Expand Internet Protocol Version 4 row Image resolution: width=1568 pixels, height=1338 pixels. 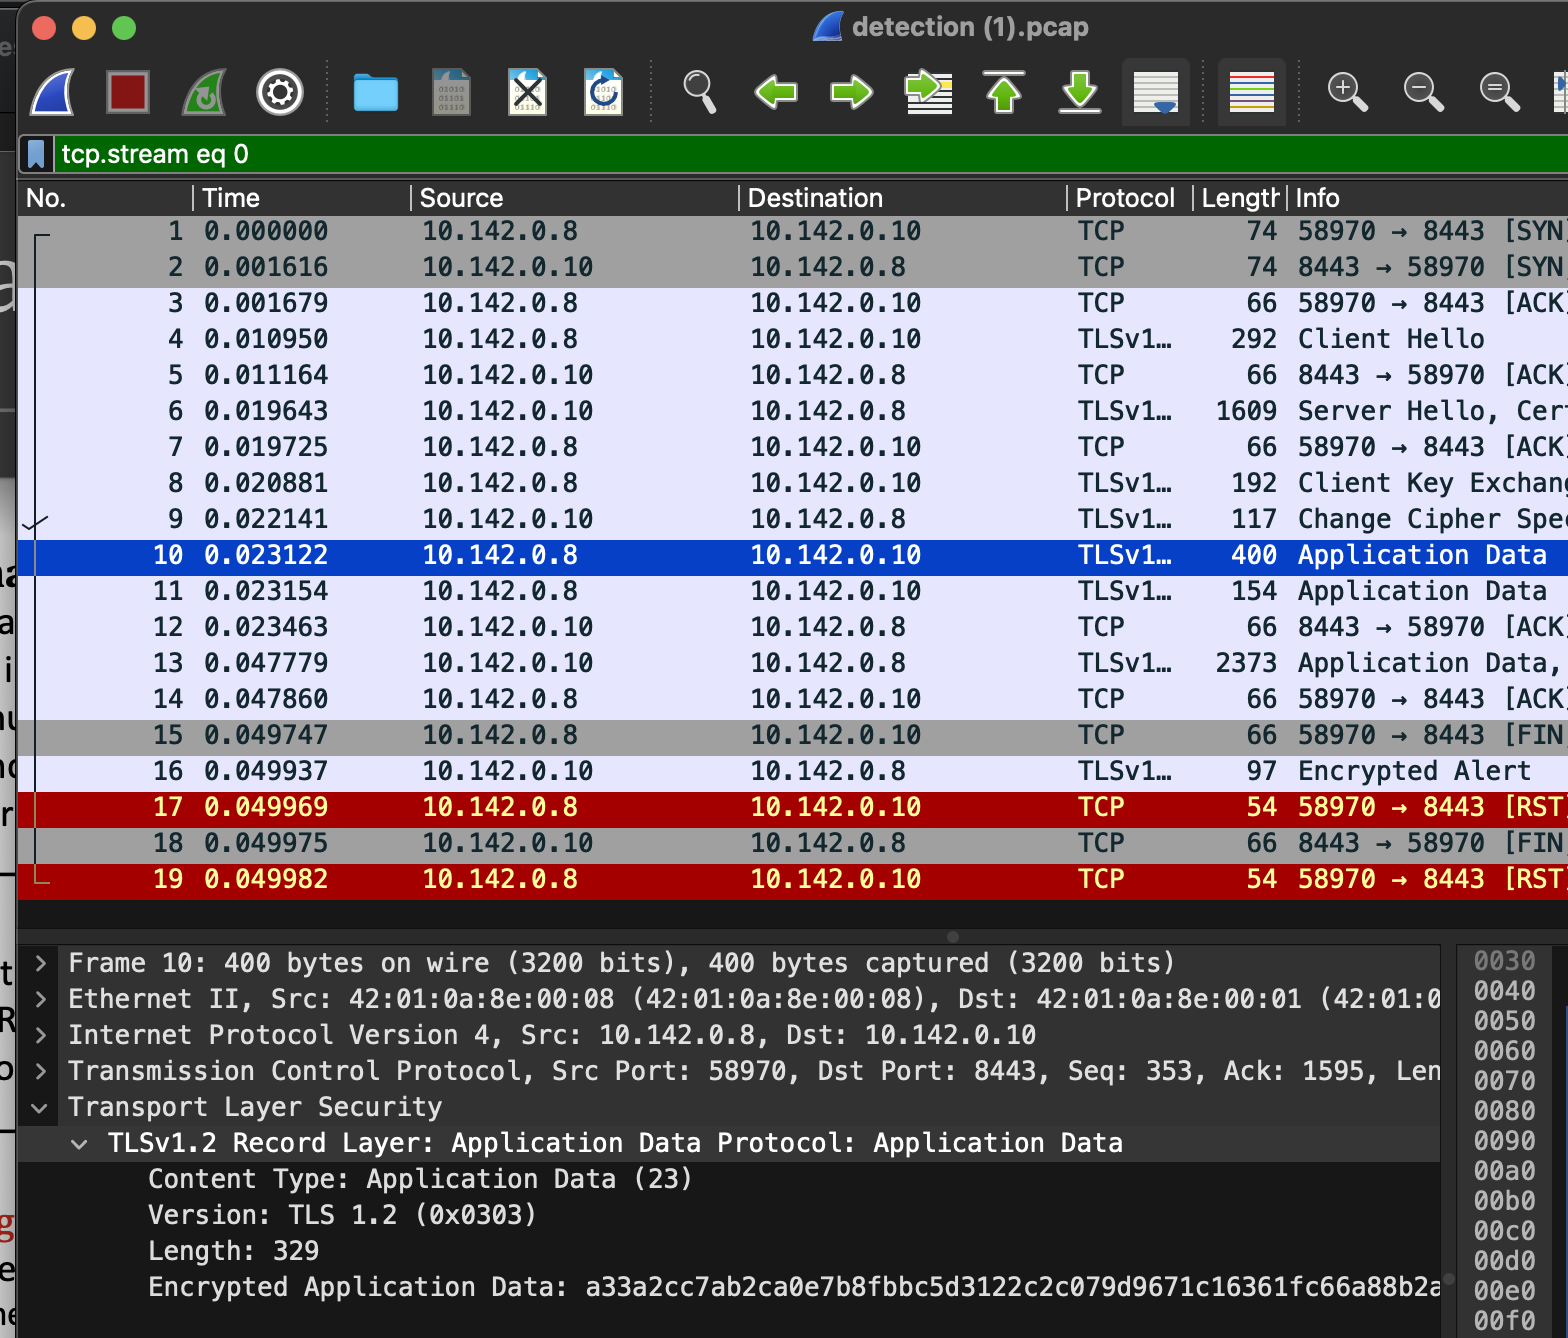[x=41, y=1035]
